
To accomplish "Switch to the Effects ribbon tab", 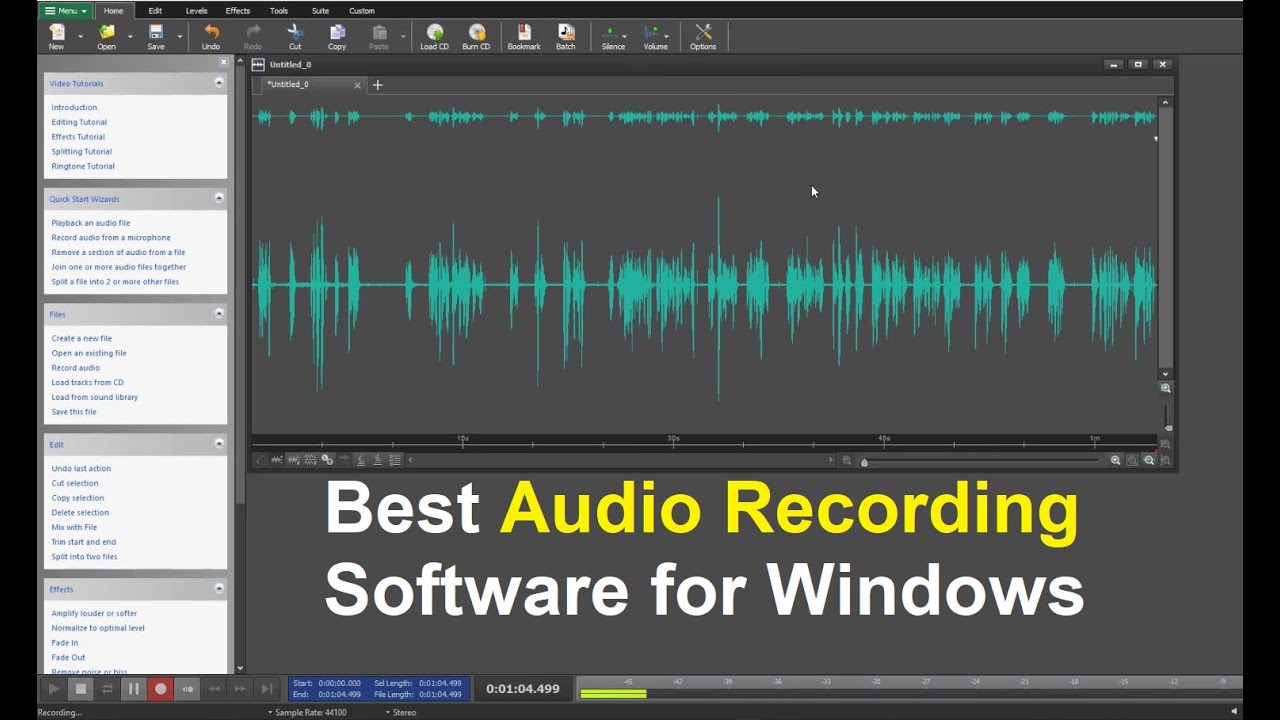I will tap(237, 10).
